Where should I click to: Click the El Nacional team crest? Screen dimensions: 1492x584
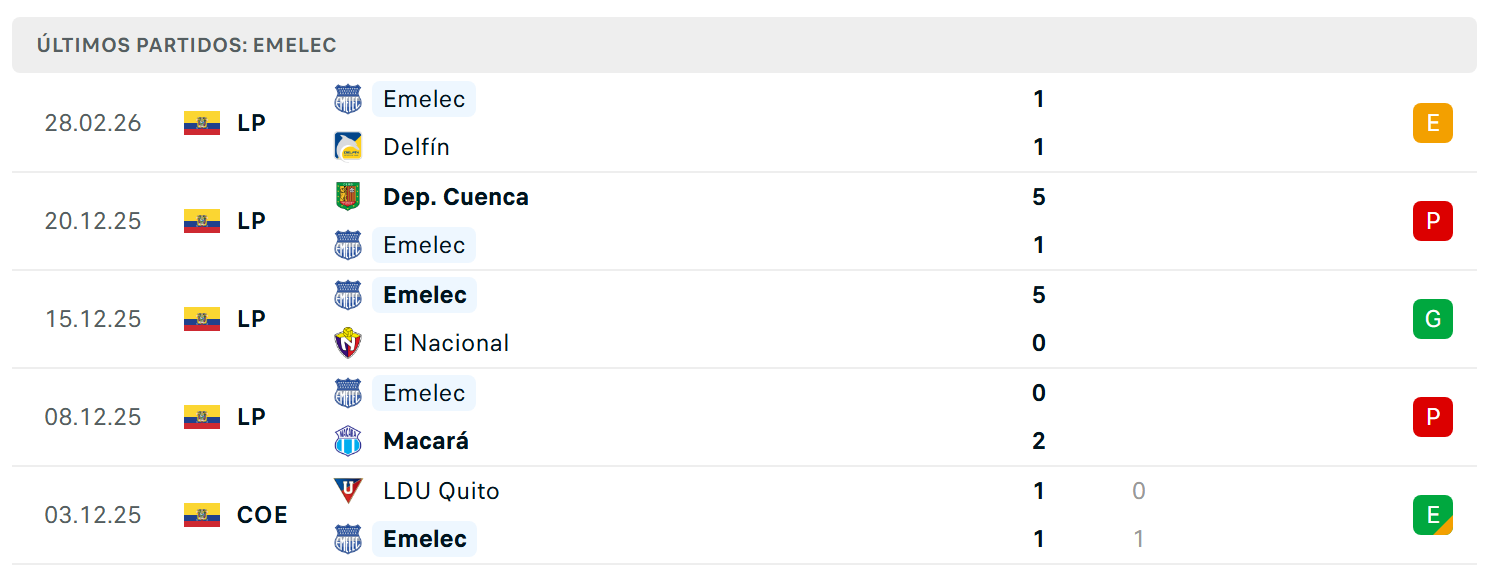[347, 343]
